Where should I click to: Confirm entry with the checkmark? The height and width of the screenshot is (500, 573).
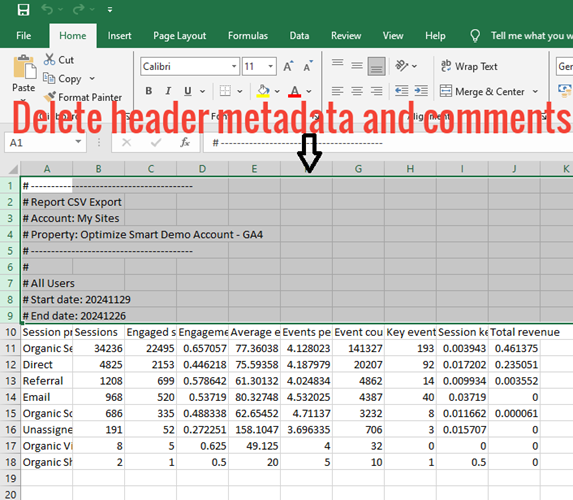(156, 142)
